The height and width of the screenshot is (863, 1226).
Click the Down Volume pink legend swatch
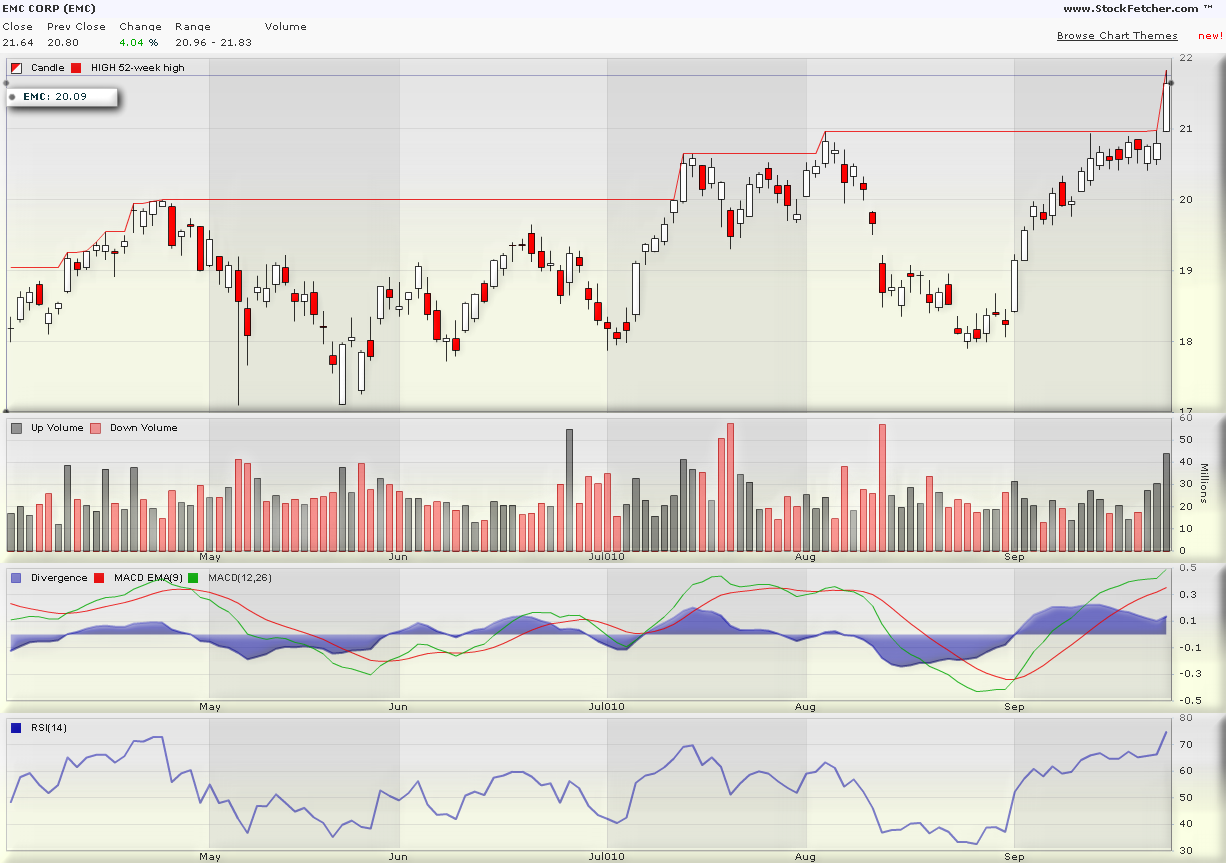click(96, 428)
